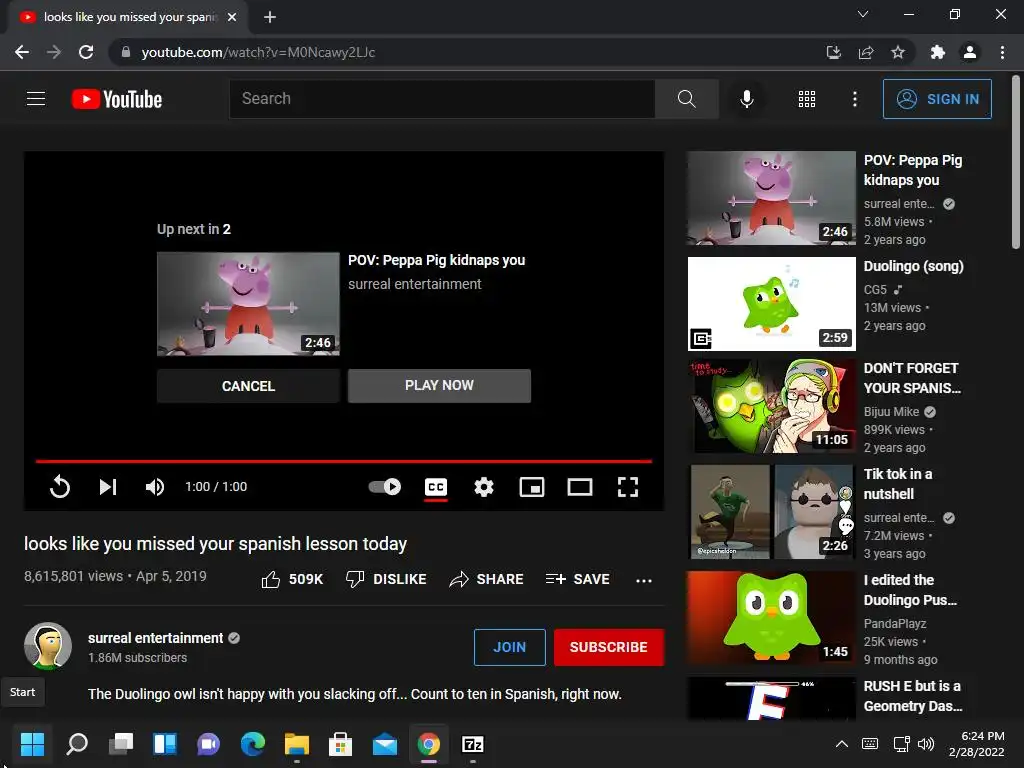Viewport: 1024px width, 768px height.
Task: Go to YouTube home via logo
Action: click(117, 99)
